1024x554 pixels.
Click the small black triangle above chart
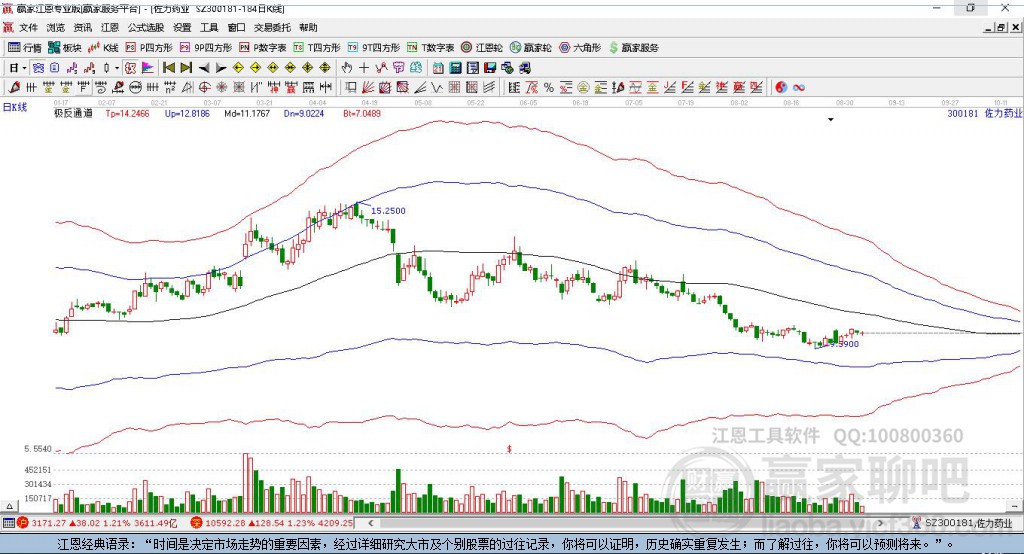[831, 120]
